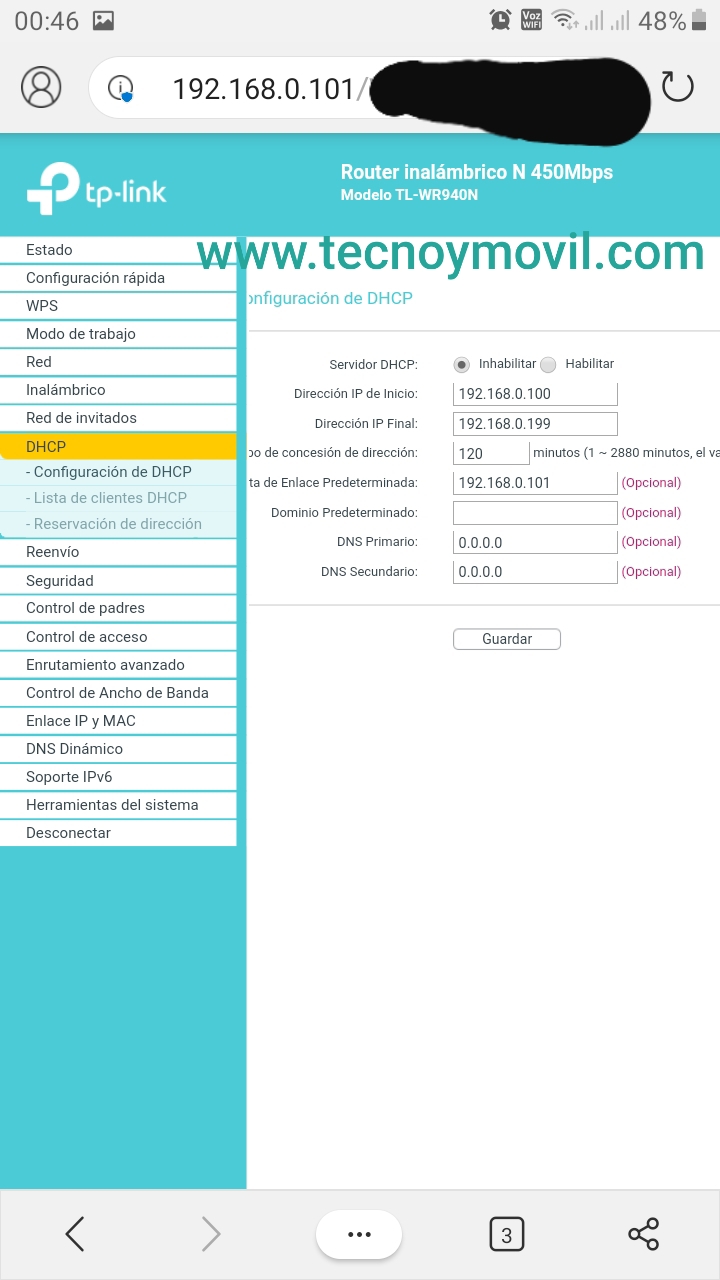Open the browser three-dots menu
This screenshot has width=720, height=1280.
click(359, 1234)
